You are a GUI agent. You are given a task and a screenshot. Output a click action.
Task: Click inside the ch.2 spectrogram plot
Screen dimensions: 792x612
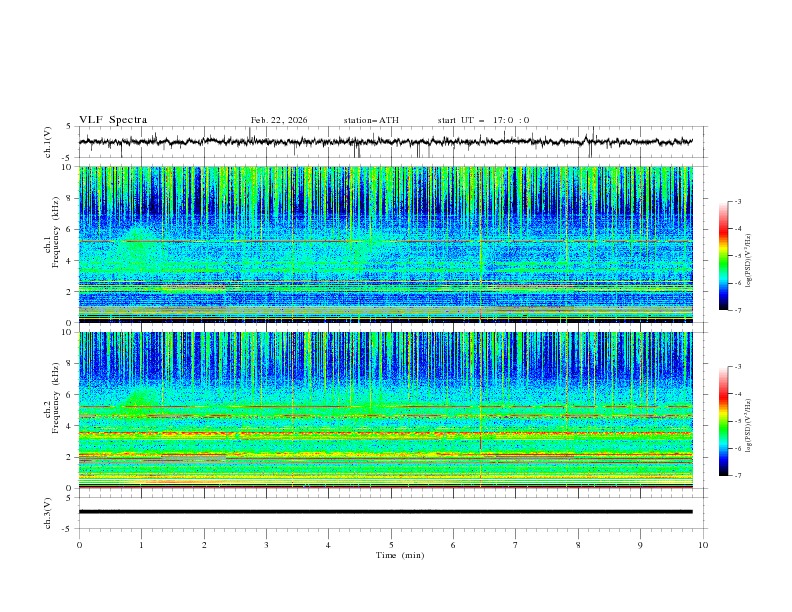(x=386, y=410)
